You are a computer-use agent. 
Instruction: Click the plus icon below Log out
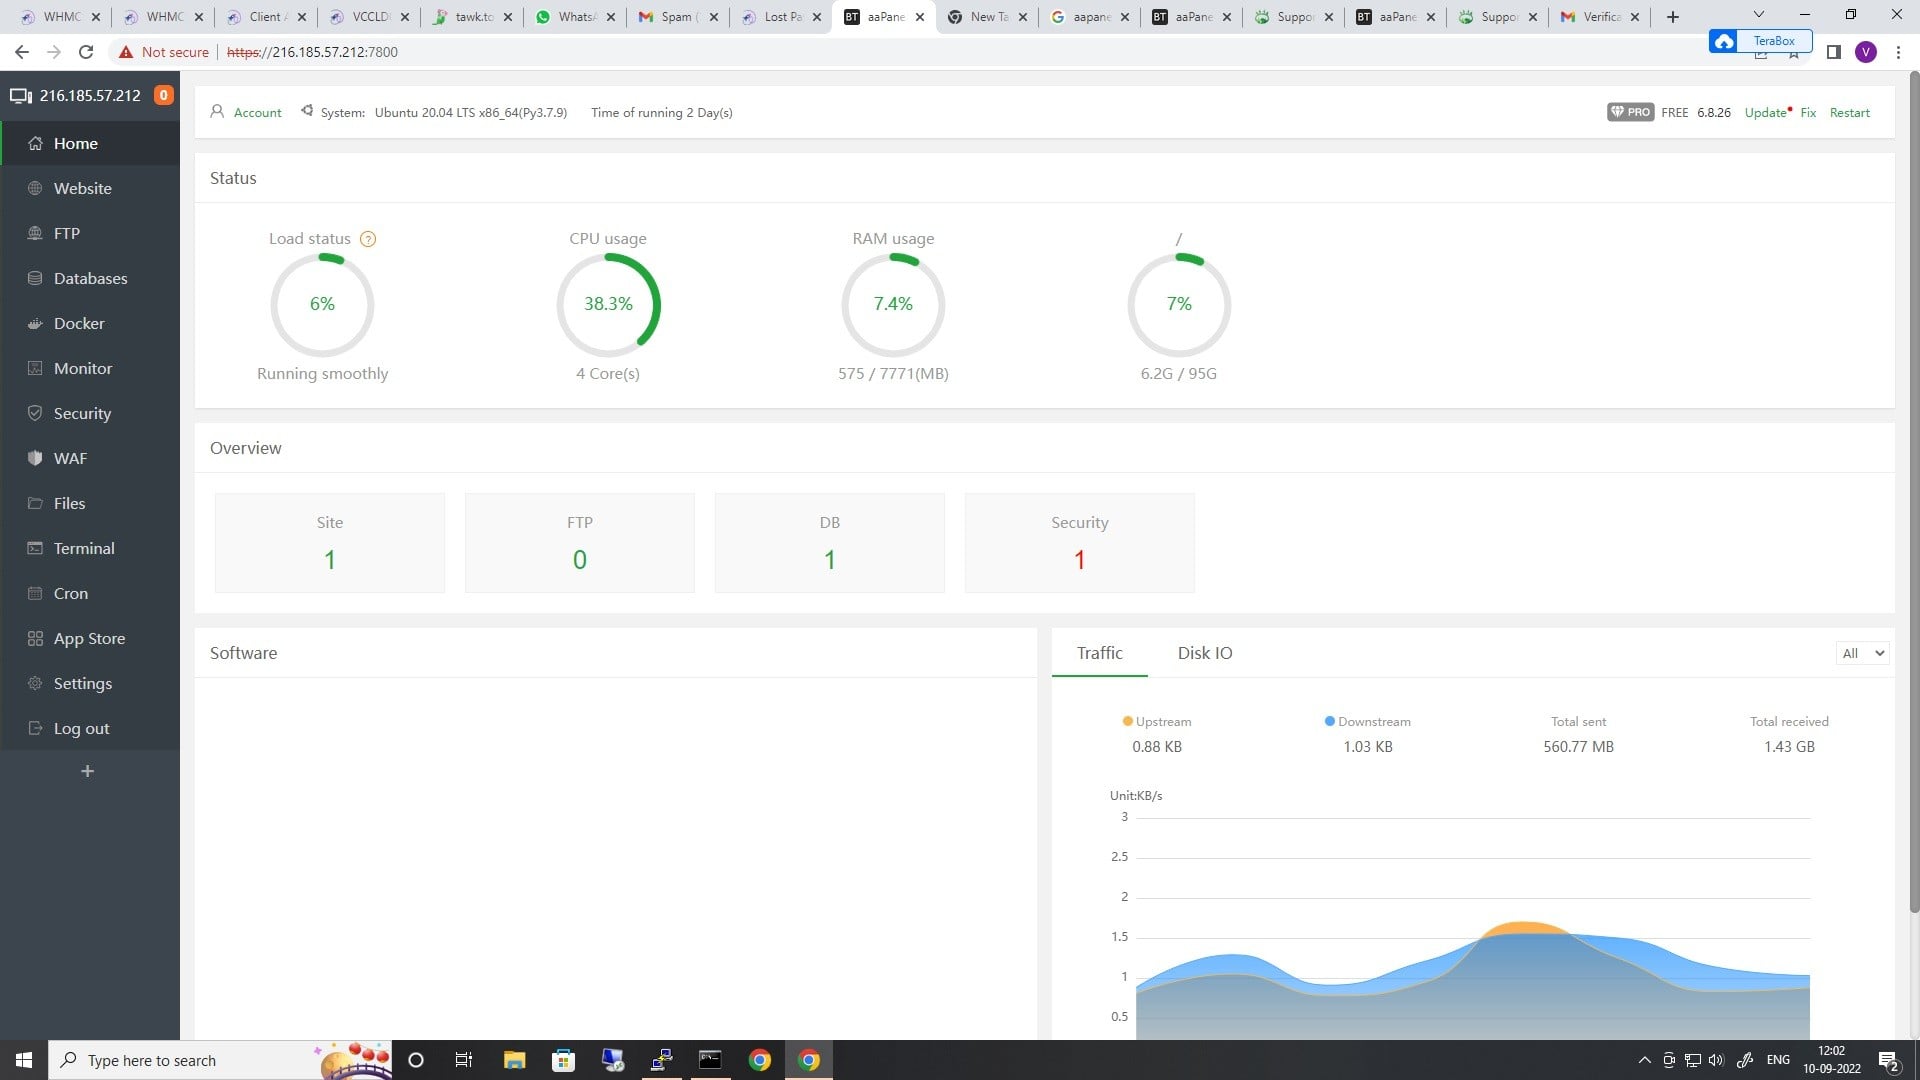(87, 771)
